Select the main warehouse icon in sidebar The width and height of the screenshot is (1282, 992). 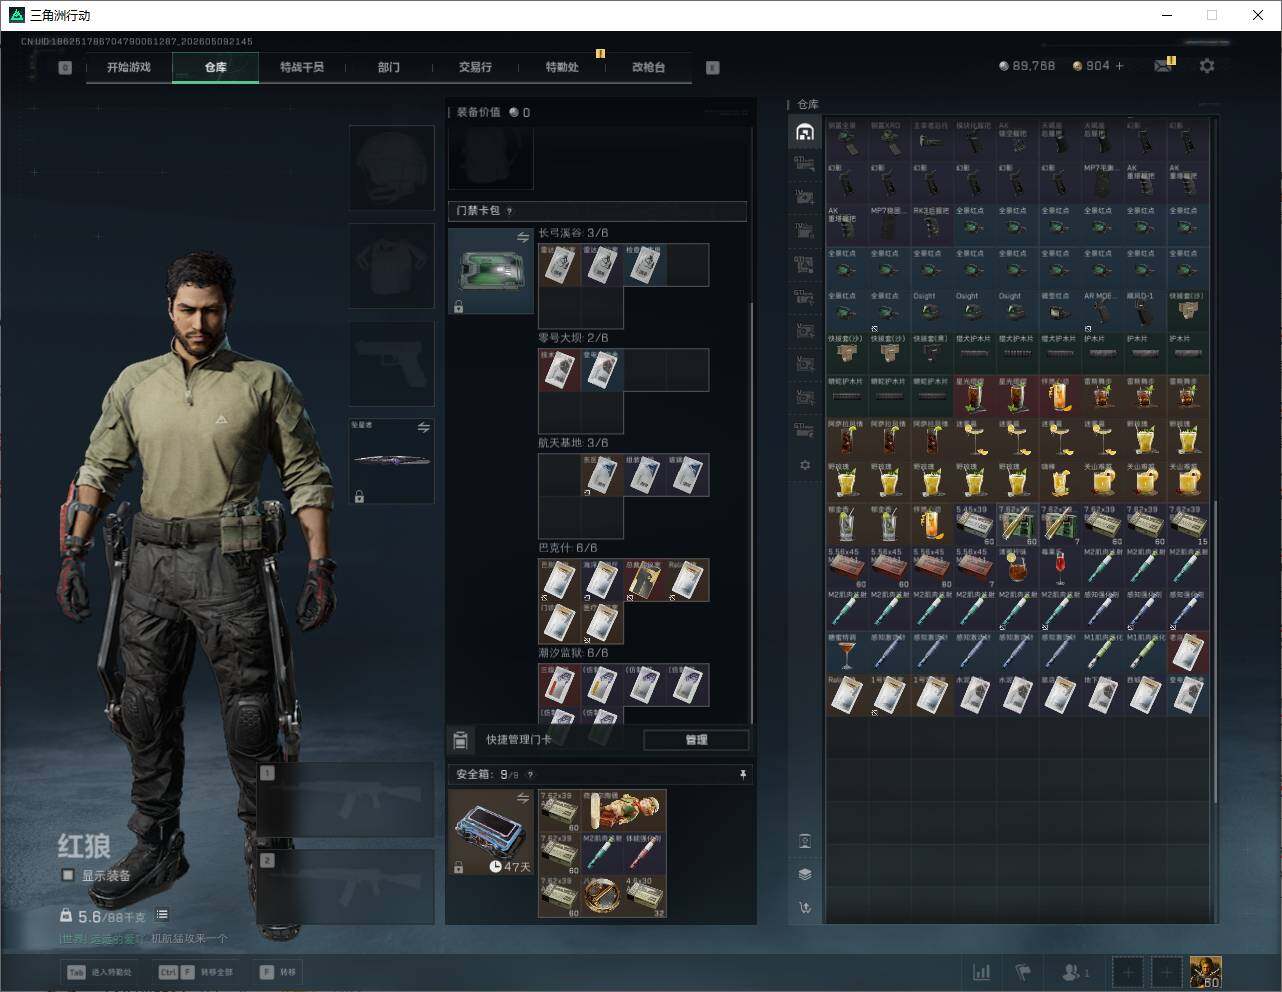click(804, 132)
